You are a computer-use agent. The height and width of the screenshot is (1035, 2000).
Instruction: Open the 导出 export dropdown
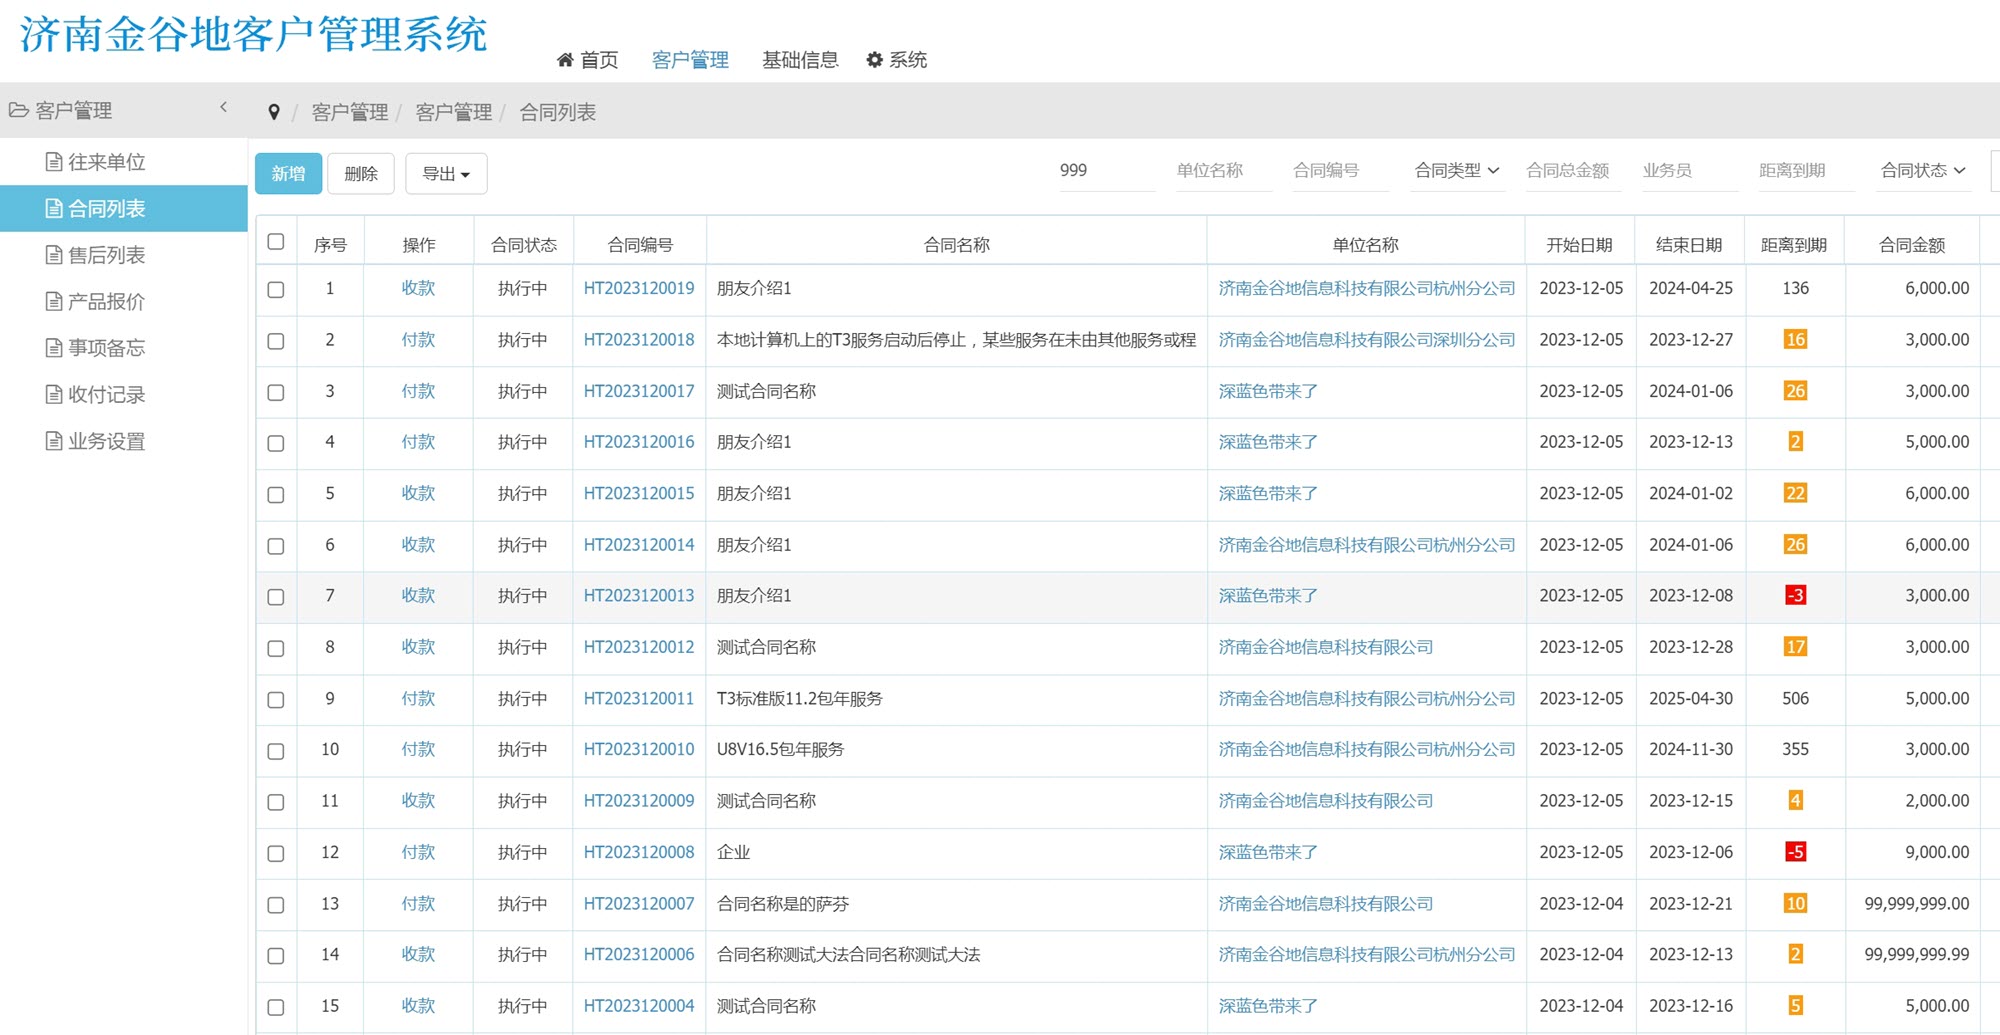click(446, 173)
